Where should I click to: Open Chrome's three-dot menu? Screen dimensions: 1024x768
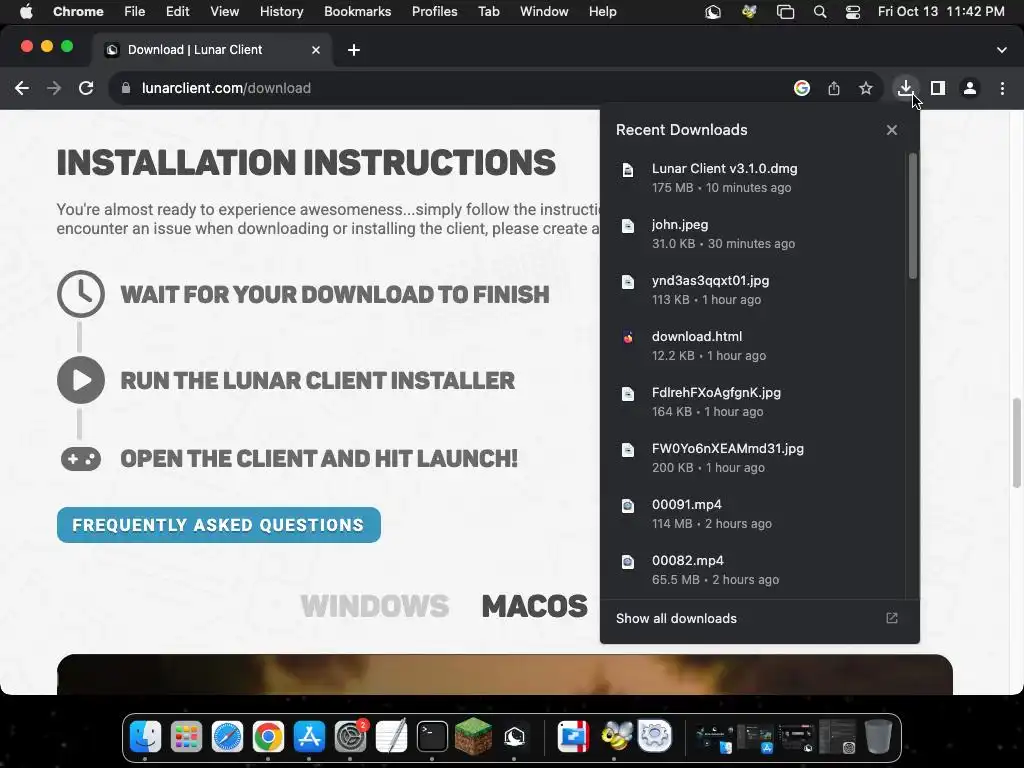1002,88
